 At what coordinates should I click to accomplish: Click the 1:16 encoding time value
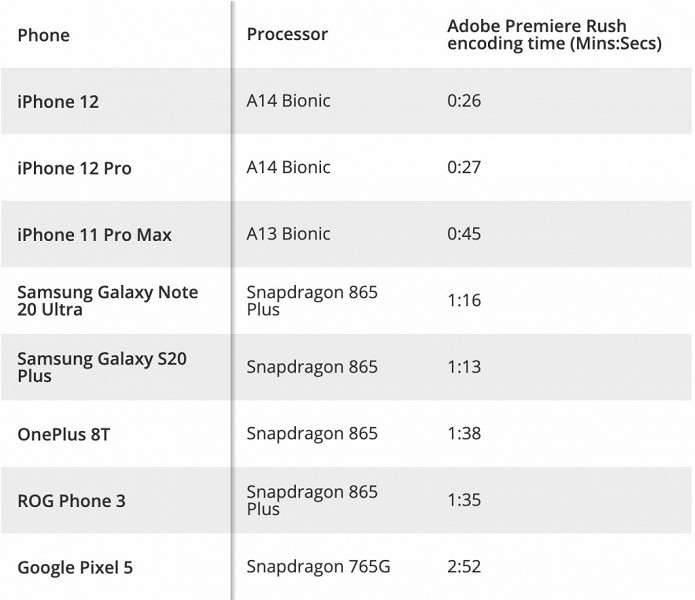coord(464,301)
